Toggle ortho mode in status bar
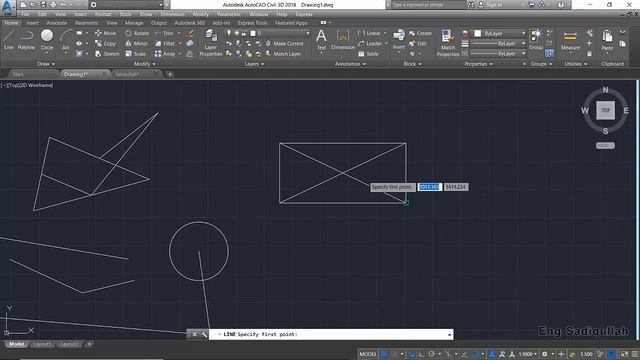640x360 pixels. [x=421, y=354]
